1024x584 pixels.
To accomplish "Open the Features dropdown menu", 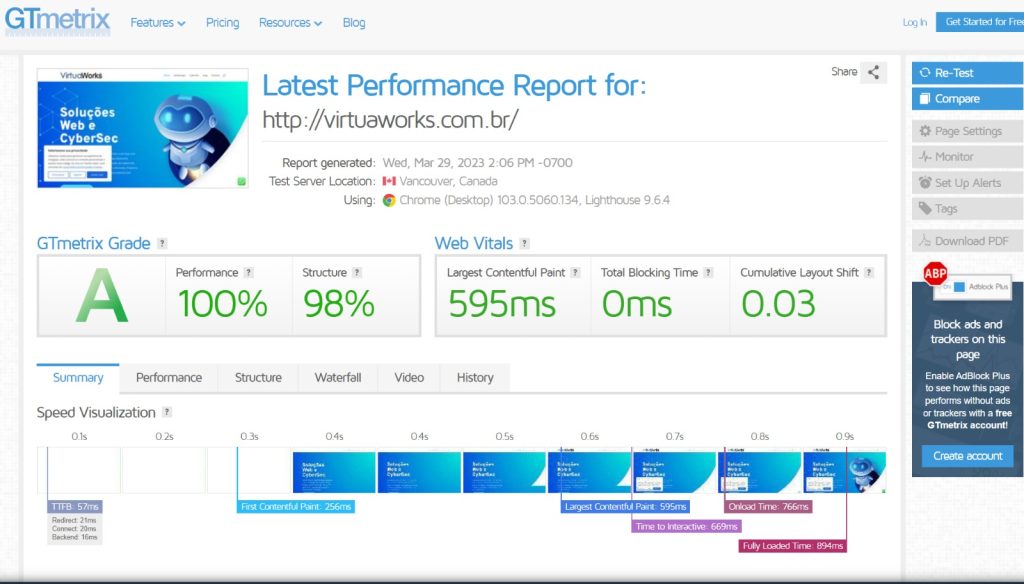I will [x=157, y=23].
